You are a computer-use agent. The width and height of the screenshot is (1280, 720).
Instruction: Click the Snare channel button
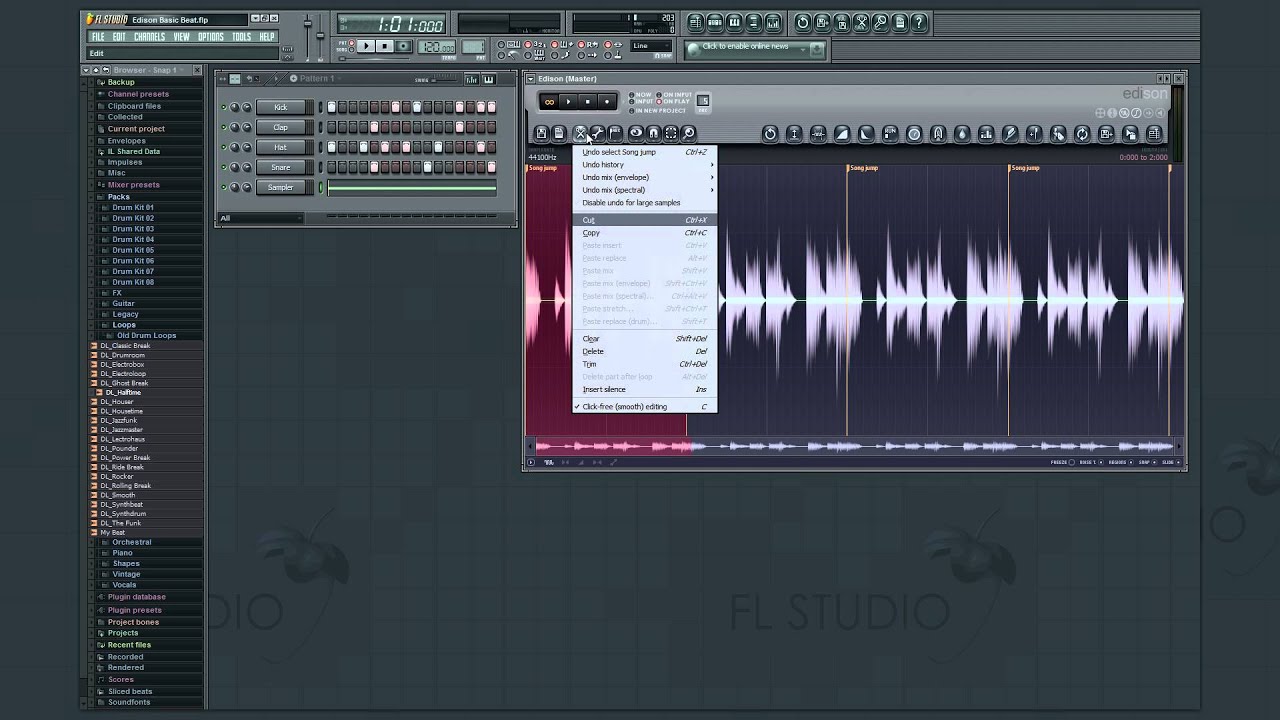pos(281,167)
